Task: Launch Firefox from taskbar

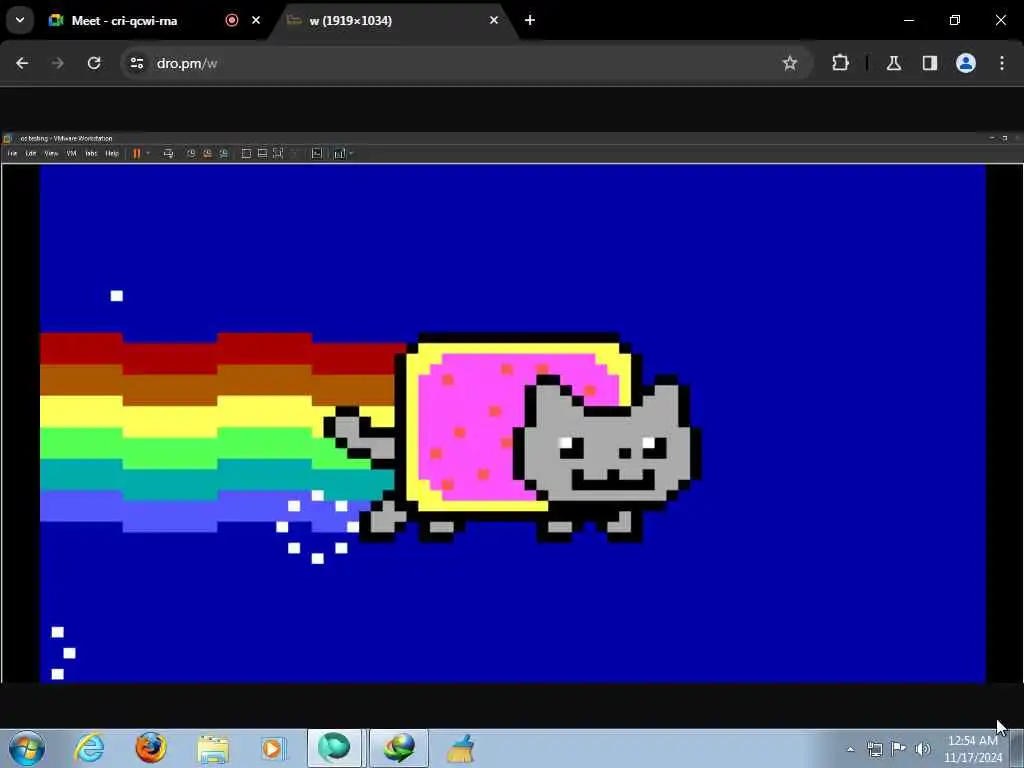Action: 151,748
